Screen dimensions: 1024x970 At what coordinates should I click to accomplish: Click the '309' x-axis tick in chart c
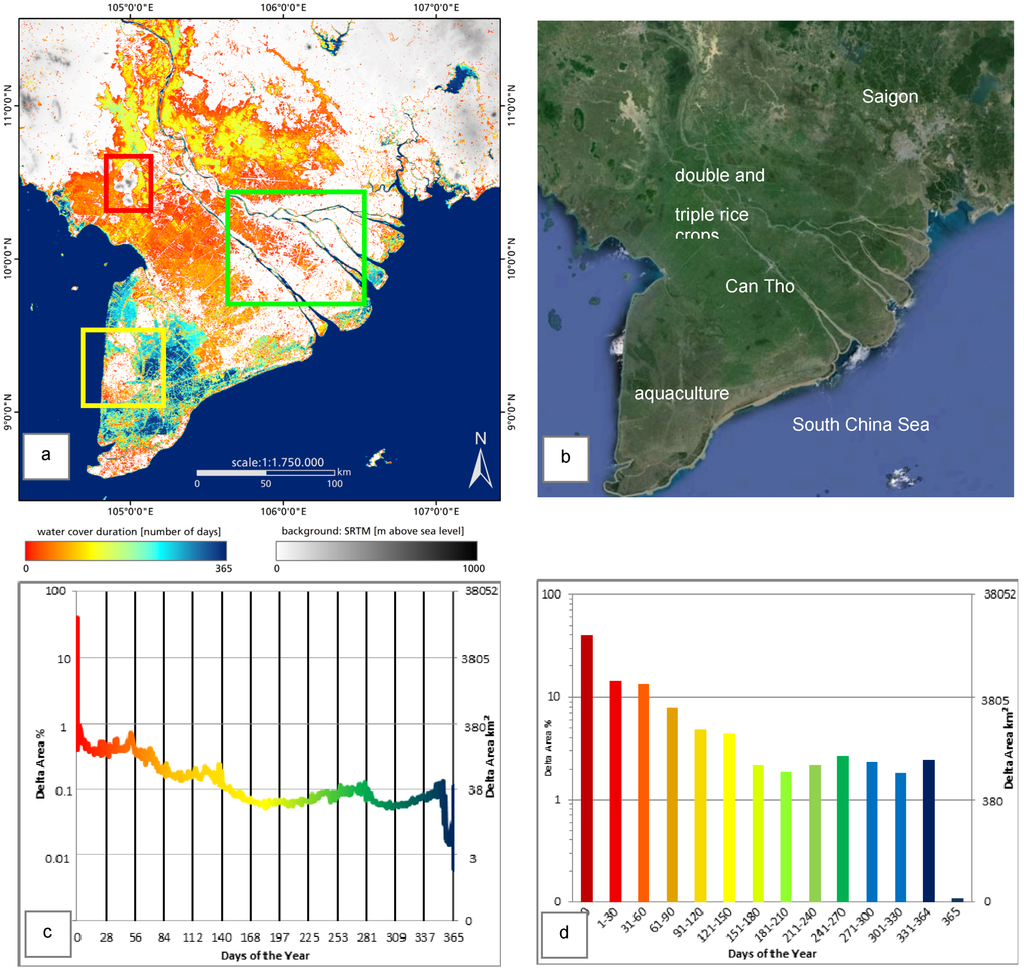pos(395,937)
